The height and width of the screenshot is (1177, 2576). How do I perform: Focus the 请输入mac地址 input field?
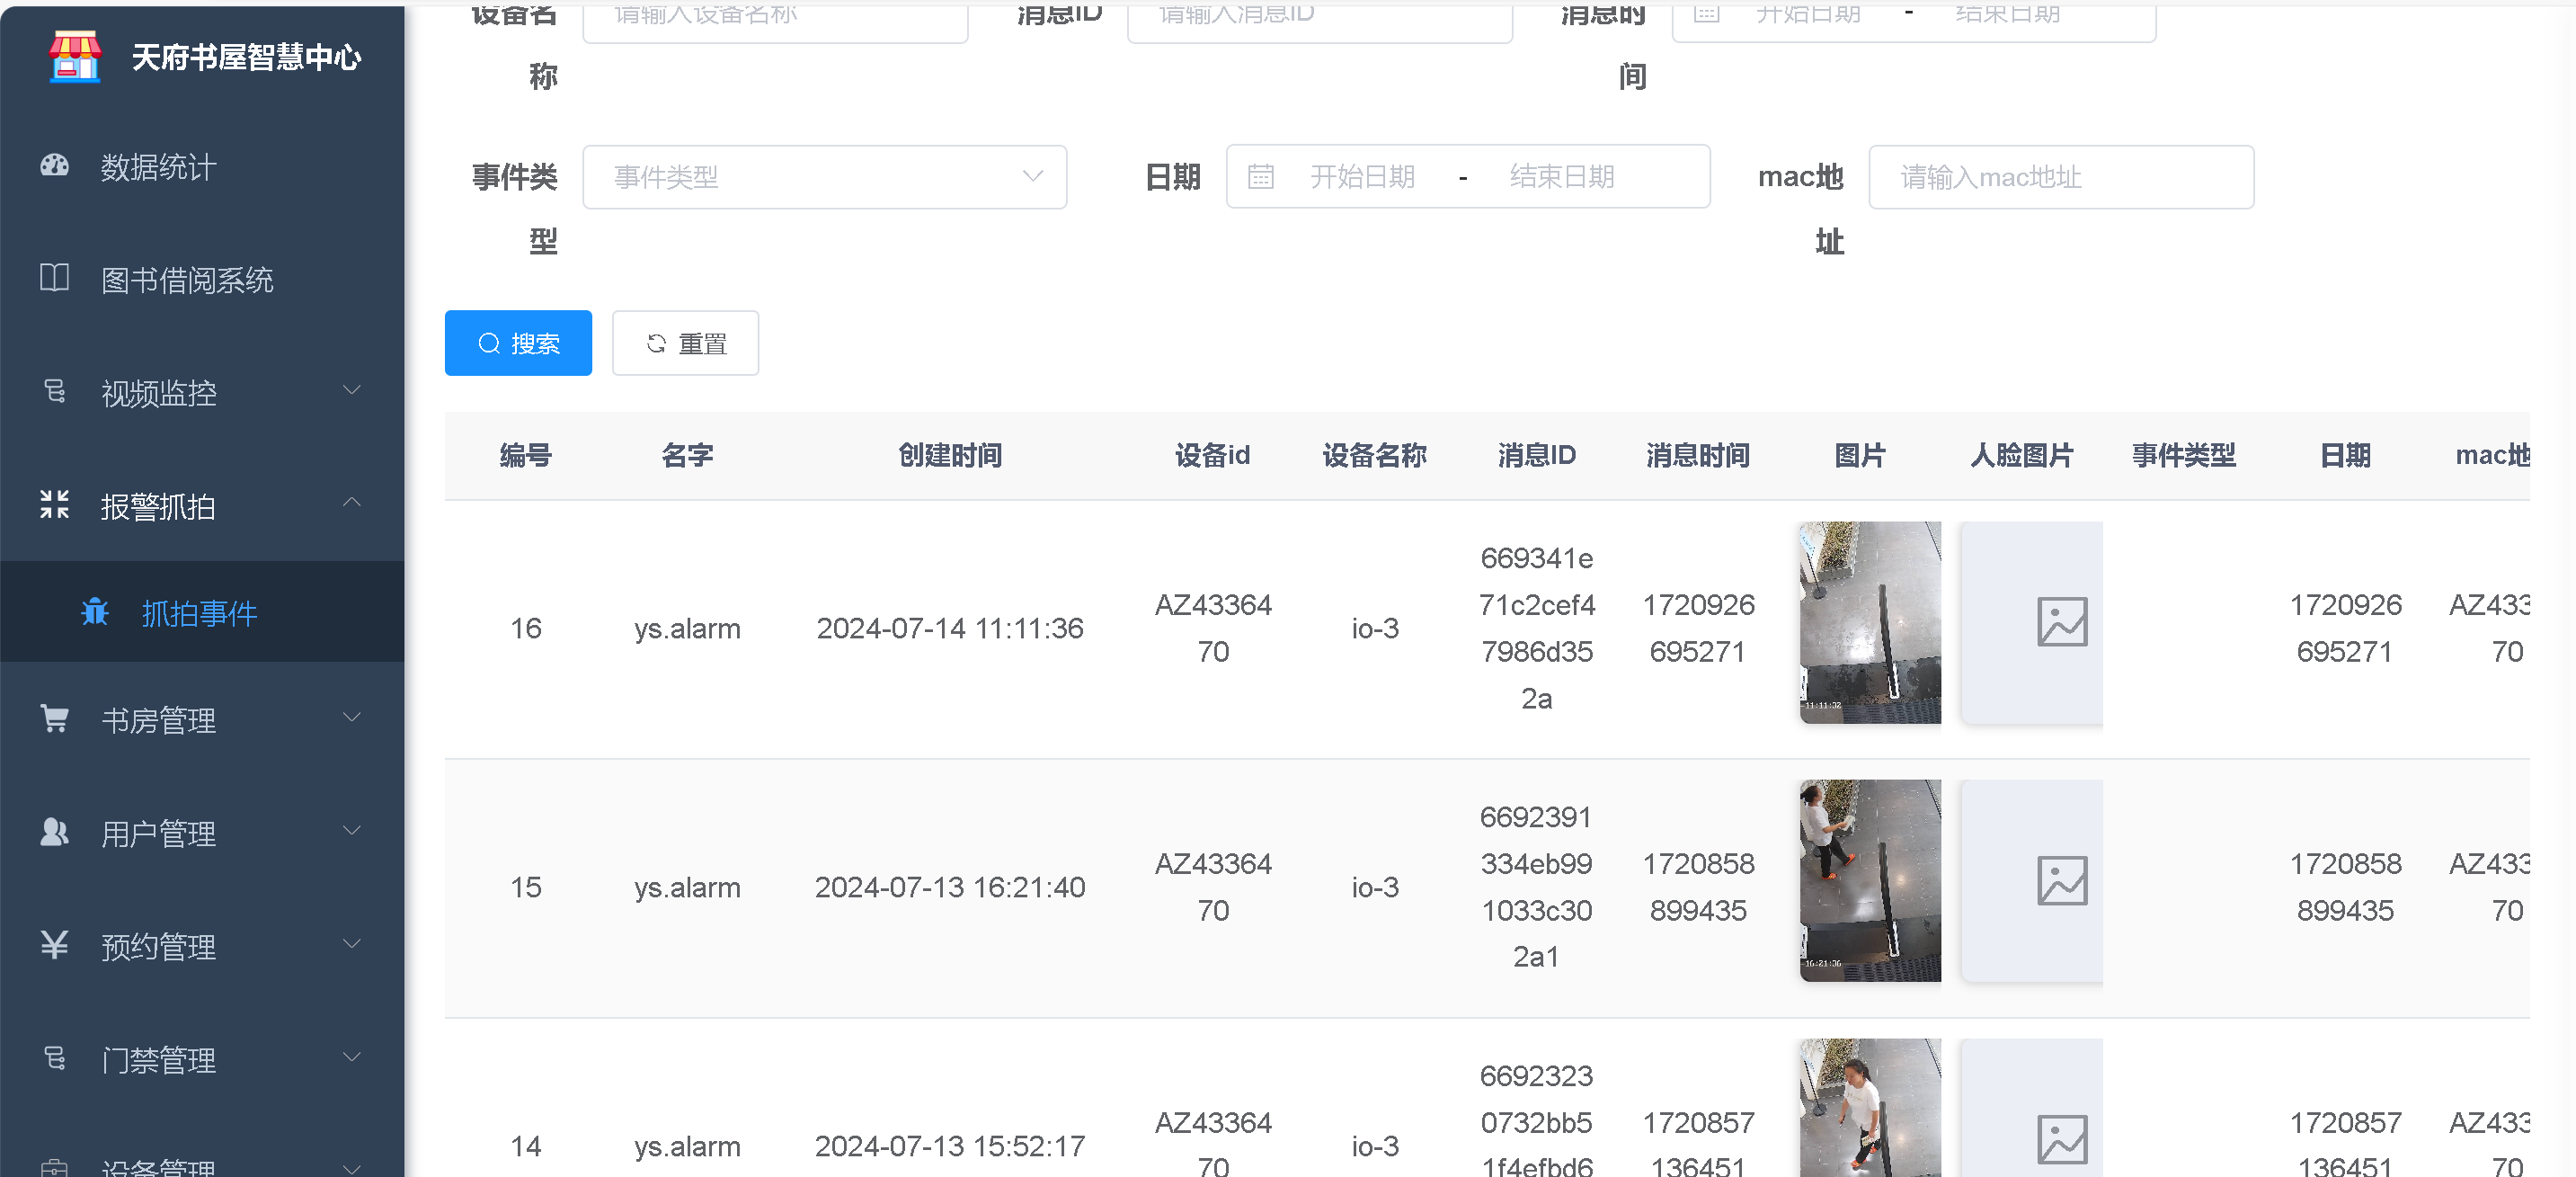[x=2061, y=177]
